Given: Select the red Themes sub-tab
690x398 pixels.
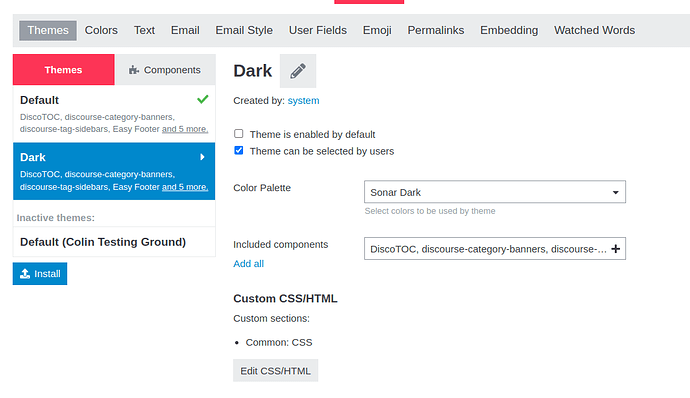Looking at the screenshot, I should pyautogui.click(x=64, y=70).
